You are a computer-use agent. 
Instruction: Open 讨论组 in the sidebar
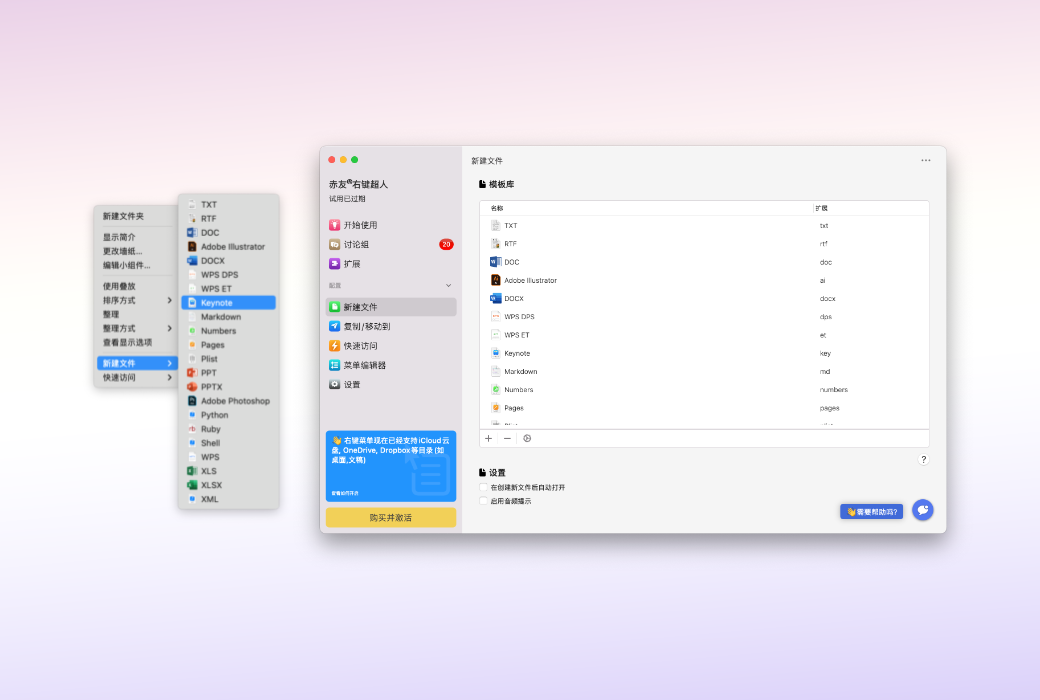pyautogui.click(x=391, y=244)
